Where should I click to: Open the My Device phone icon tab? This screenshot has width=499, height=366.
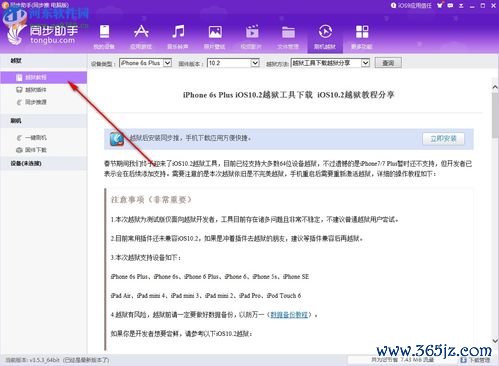coord(104,37)
